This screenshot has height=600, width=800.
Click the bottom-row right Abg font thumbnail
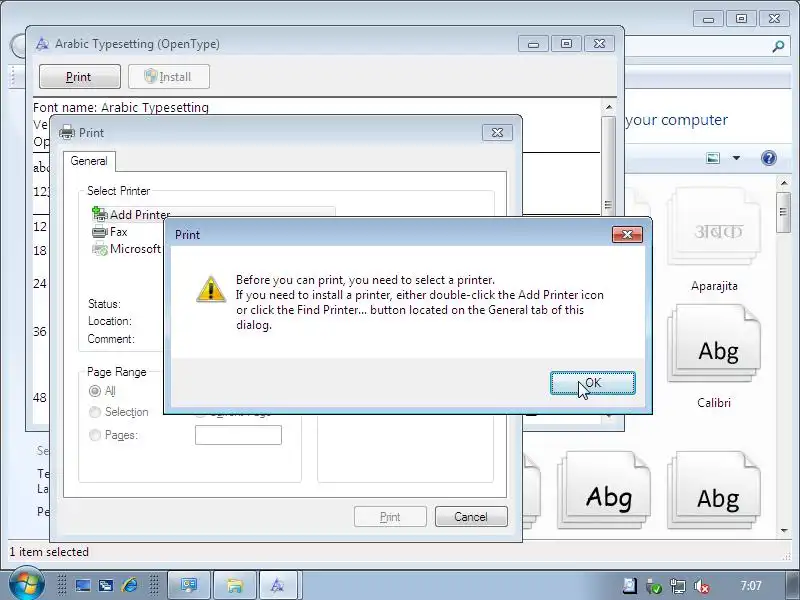coord(714,490)
